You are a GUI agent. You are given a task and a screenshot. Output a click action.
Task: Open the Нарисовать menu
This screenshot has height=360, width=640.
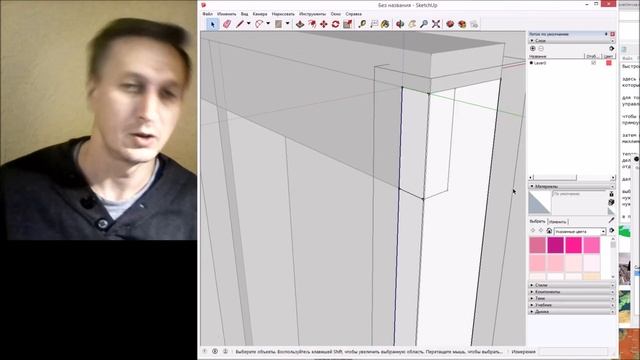click(x=283, y=14)
